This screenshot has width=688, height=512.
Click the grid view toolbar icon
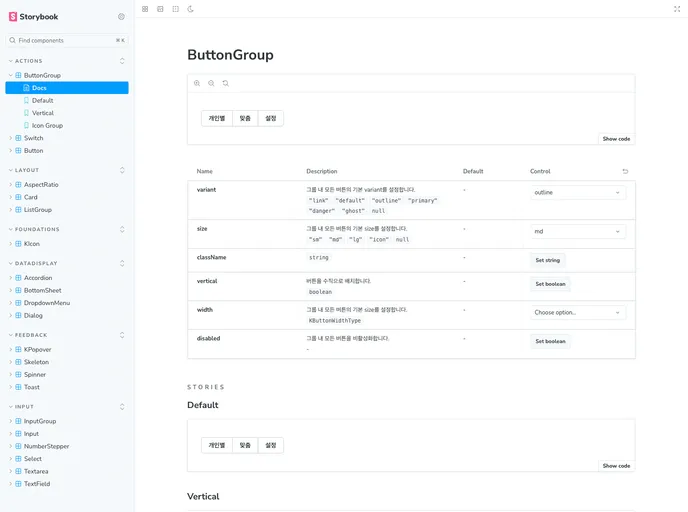tap(145, 9)
